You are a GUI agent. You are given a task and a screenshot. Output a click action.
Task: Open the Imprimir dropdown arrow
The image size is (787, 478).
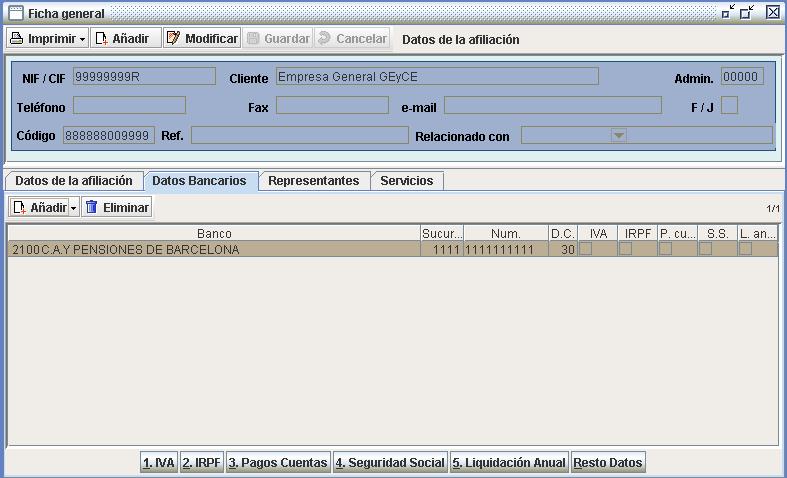[x=82, y=39]
